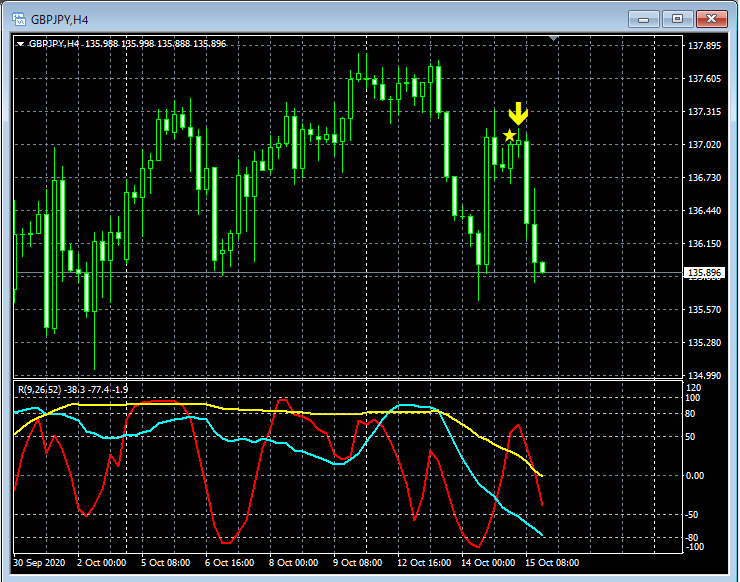Click the 2 Oct 00:00 time label
Screen dimensions: 740x582
[101, 563]
